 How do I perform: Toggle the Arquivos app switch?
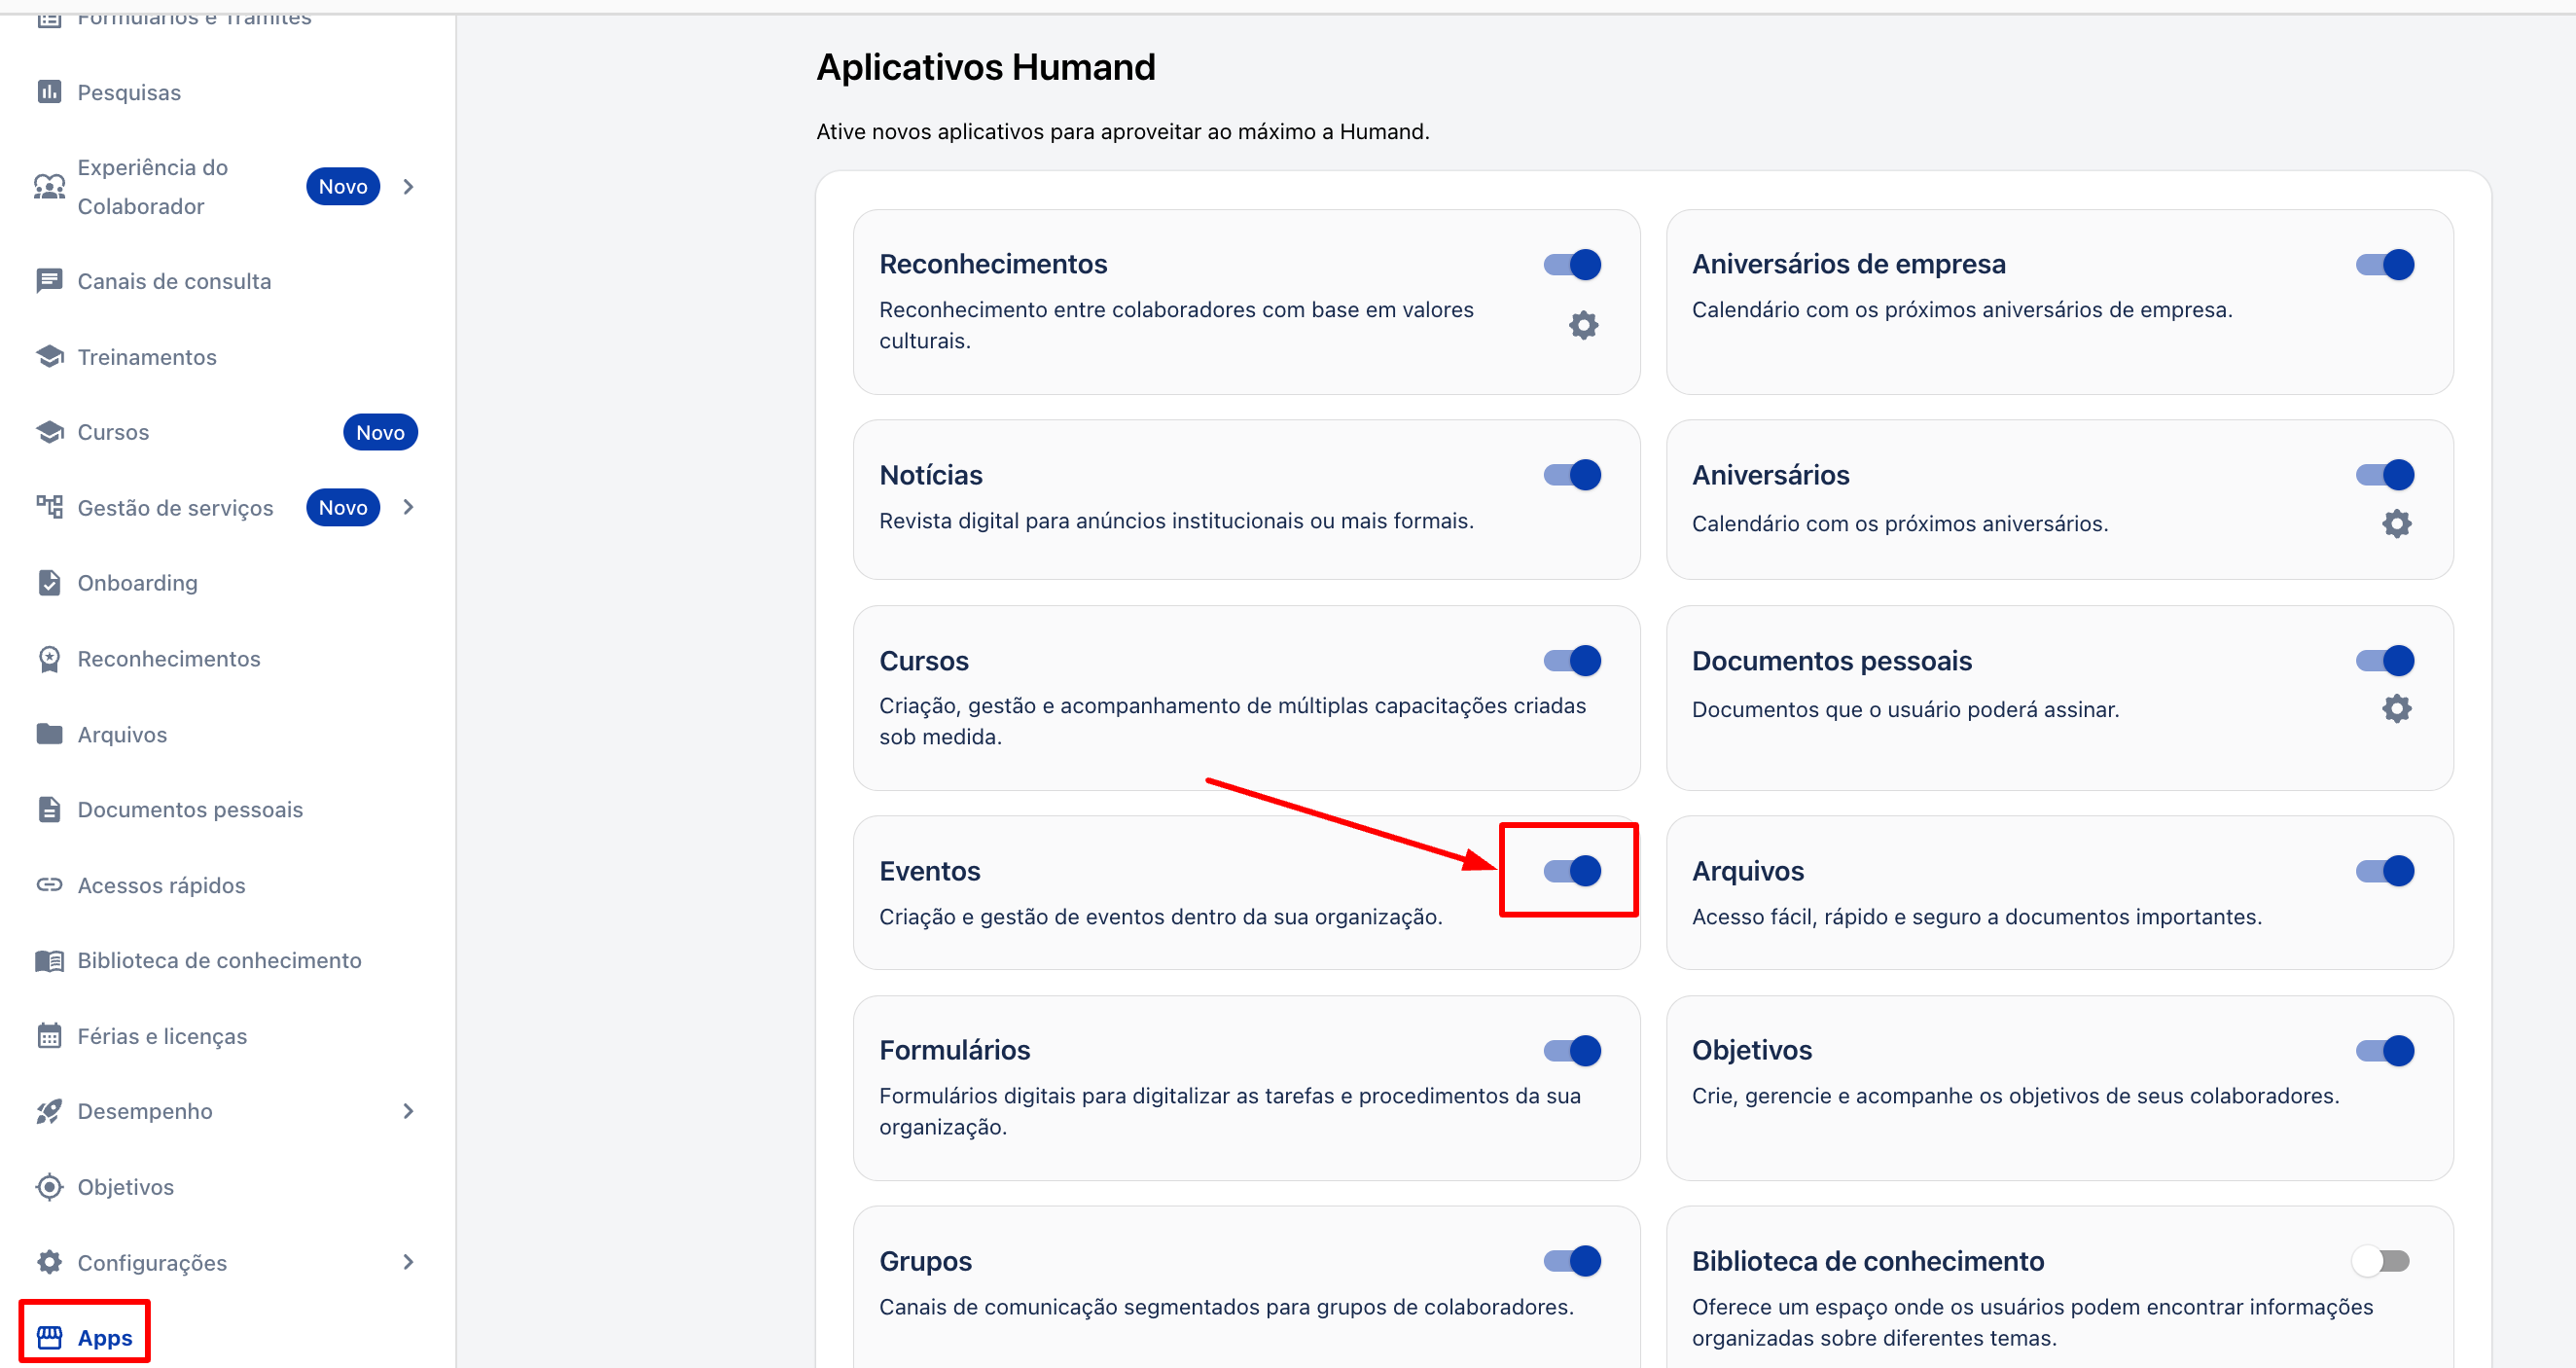[x=2385, y=871]
